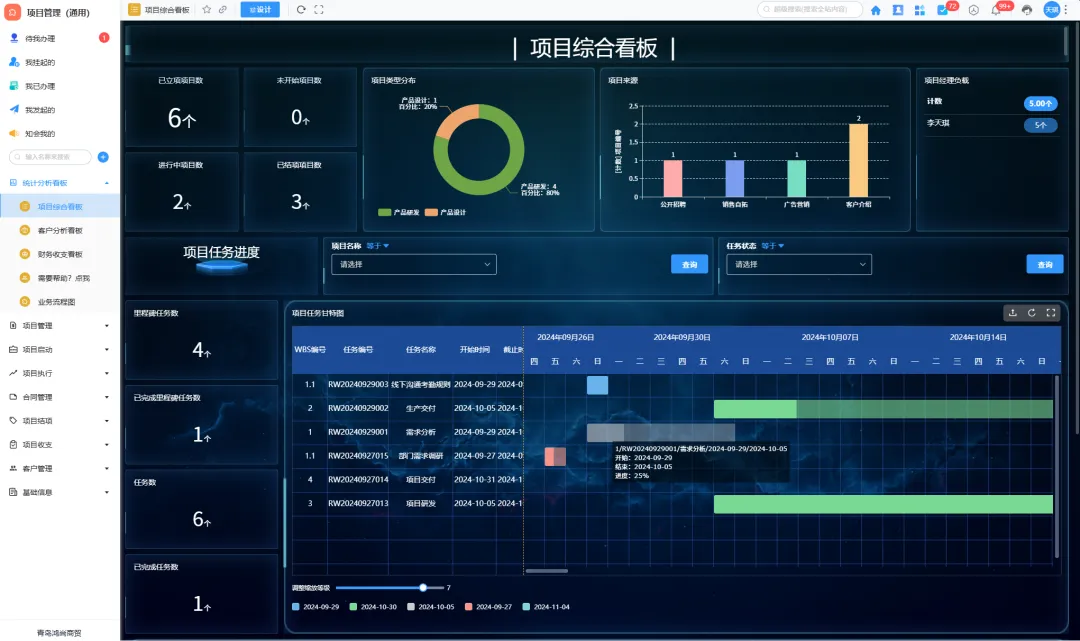Click 查询 button next to 任务状态 filter
Viewport: 1080px width, 641px height.
(1044, 265)
